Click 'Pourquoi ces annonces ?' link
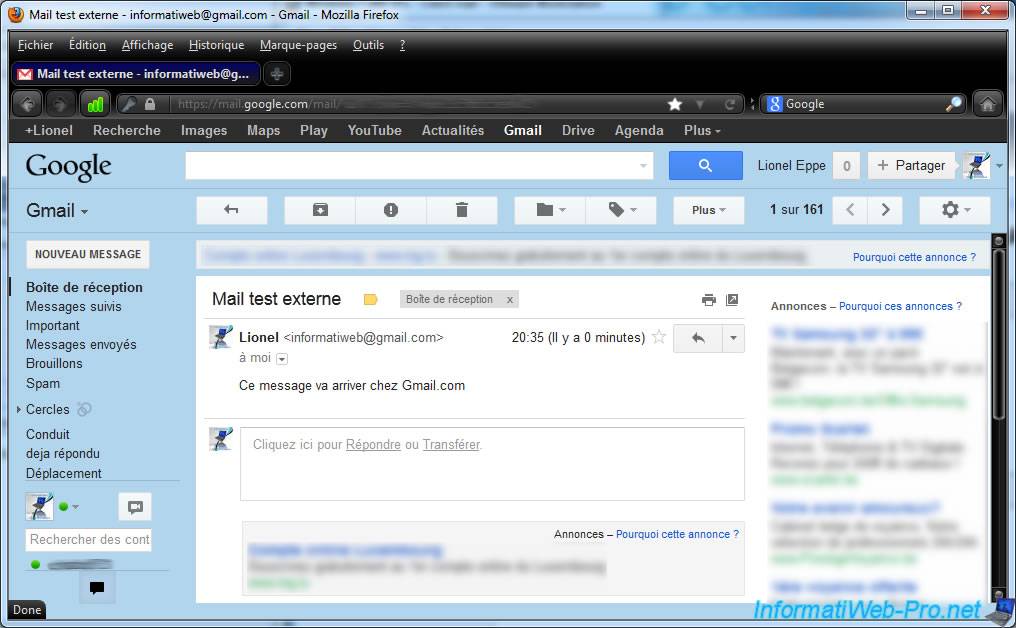 click(x=900, y=306)
